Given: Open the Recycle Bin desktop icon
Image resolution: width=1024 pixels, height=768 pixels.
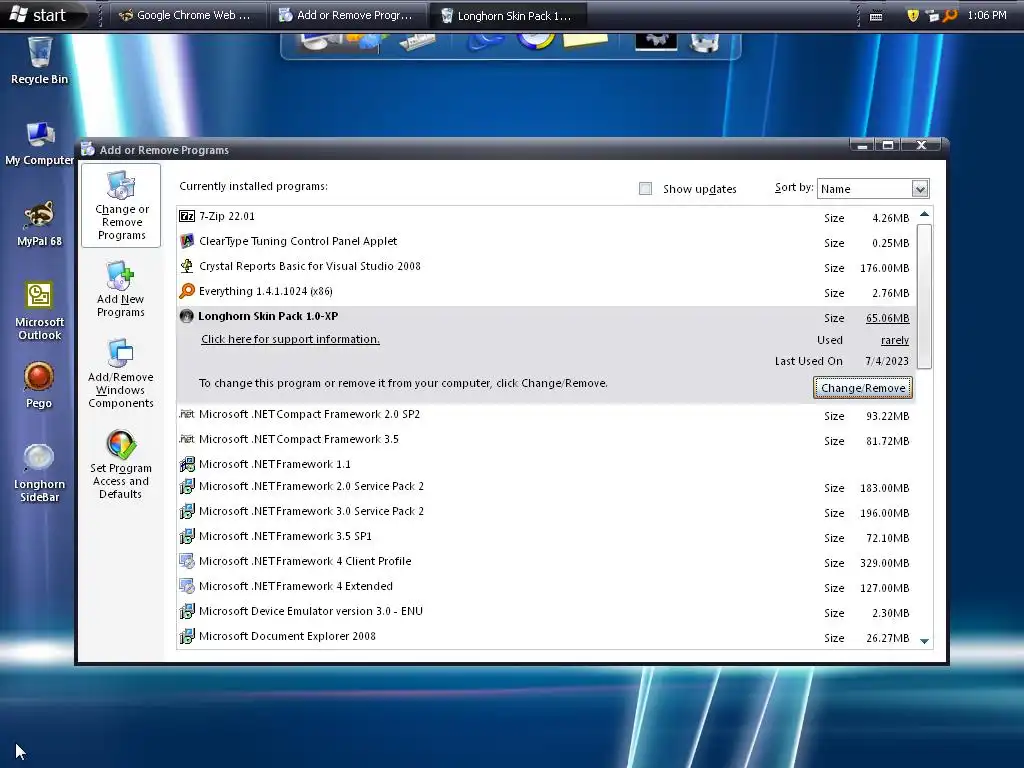Looking at the screenshot, I should click(x=39, y=60).
